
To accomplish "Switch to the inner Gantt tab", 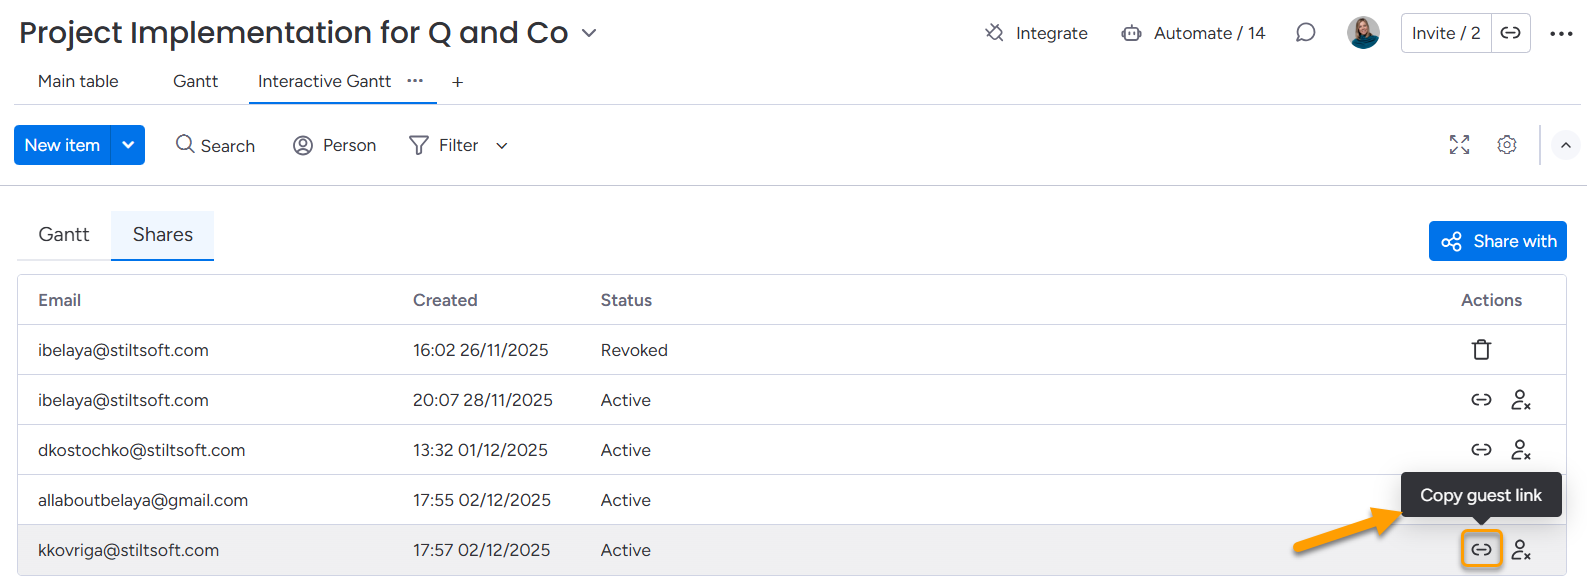I will (x=64, y=235).
